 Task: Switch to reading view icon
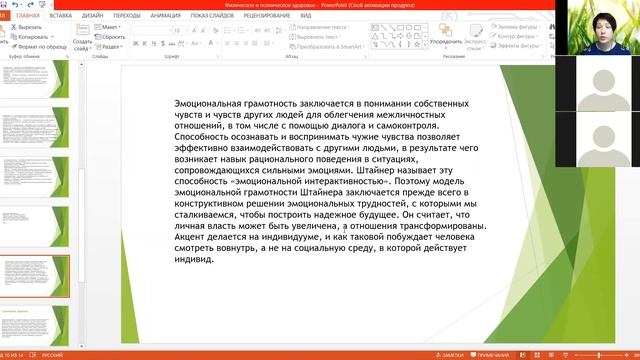pyautogui.click(x=551, y=355)
